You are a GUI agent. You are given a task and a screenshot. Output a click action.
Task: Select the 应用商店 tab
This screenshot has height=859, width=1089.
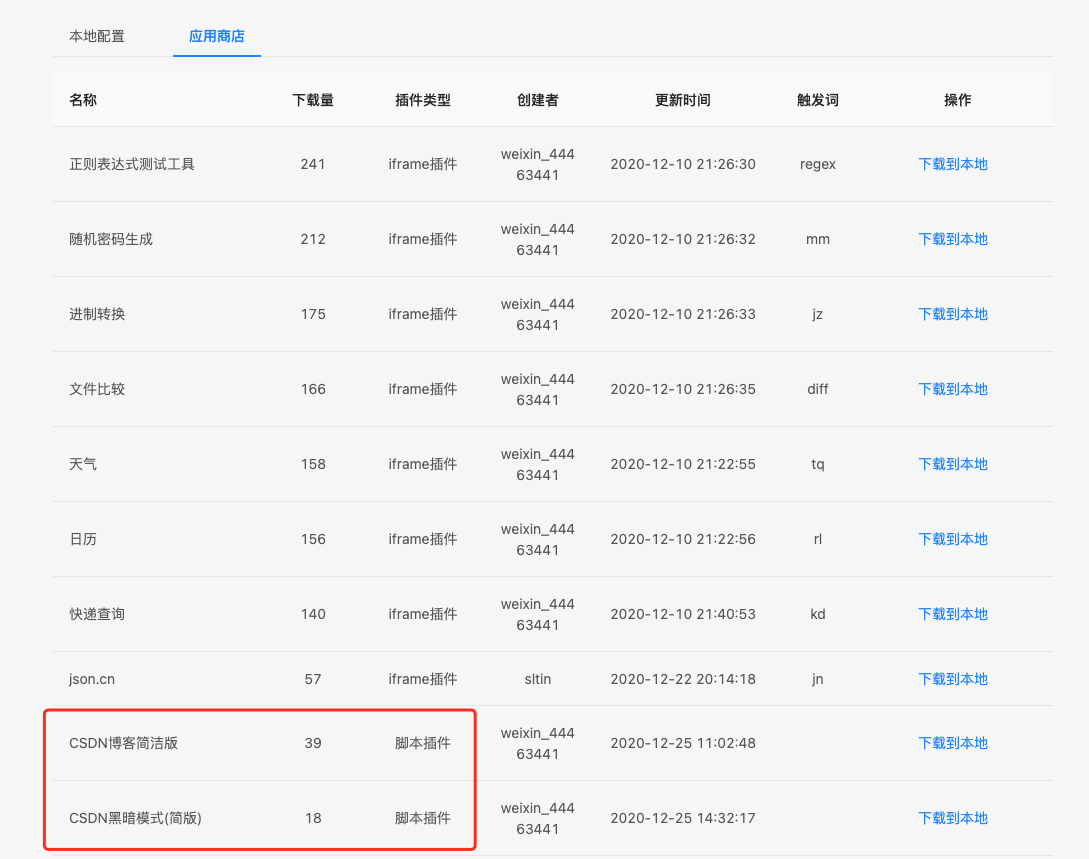(x=217, y=36)
